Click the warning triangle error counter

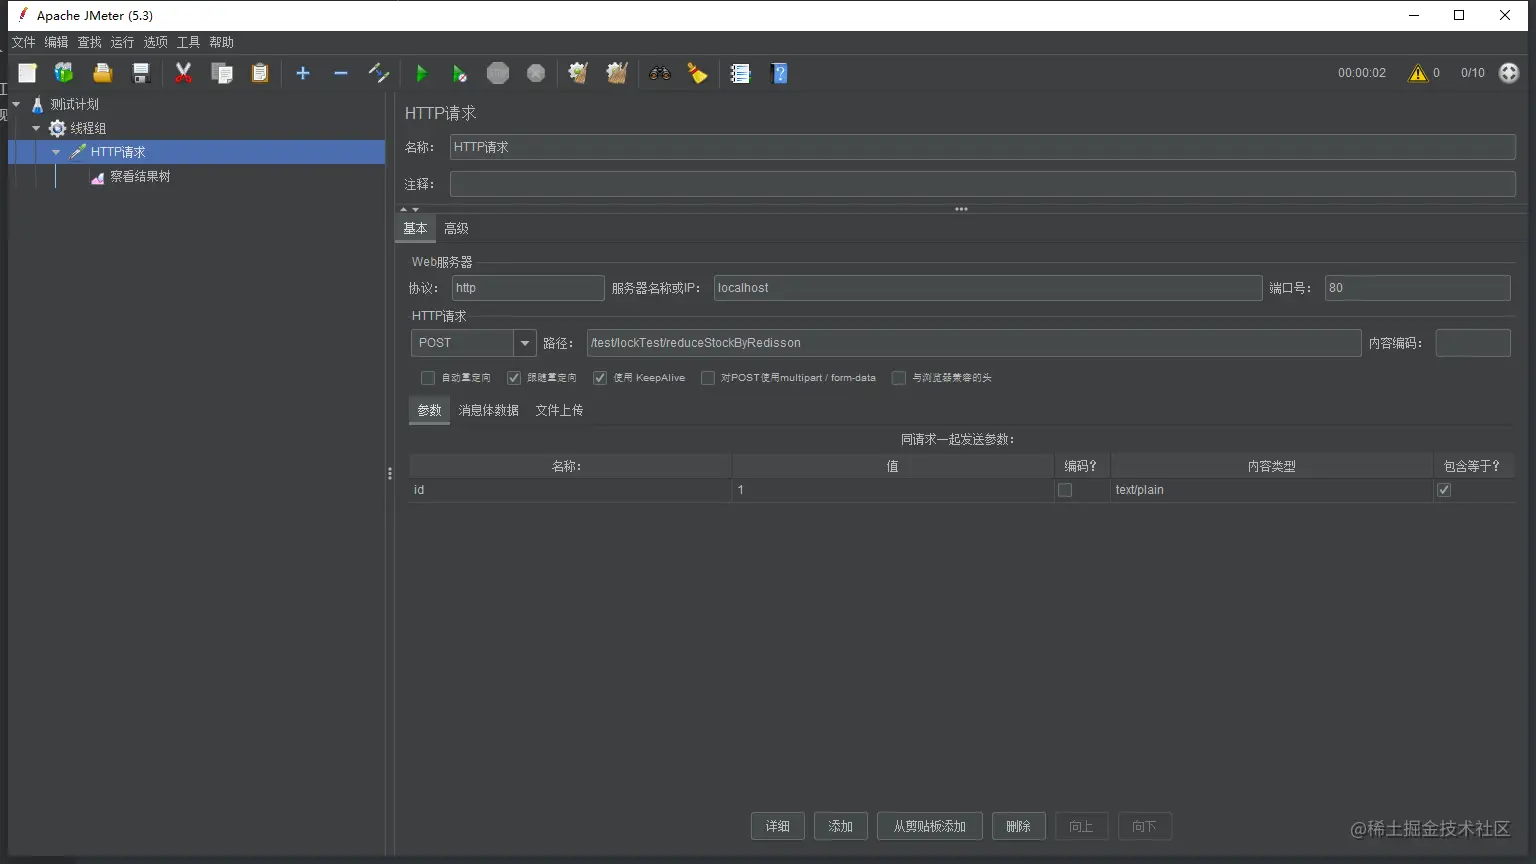pyautogui.click(x=1418, y=73)
